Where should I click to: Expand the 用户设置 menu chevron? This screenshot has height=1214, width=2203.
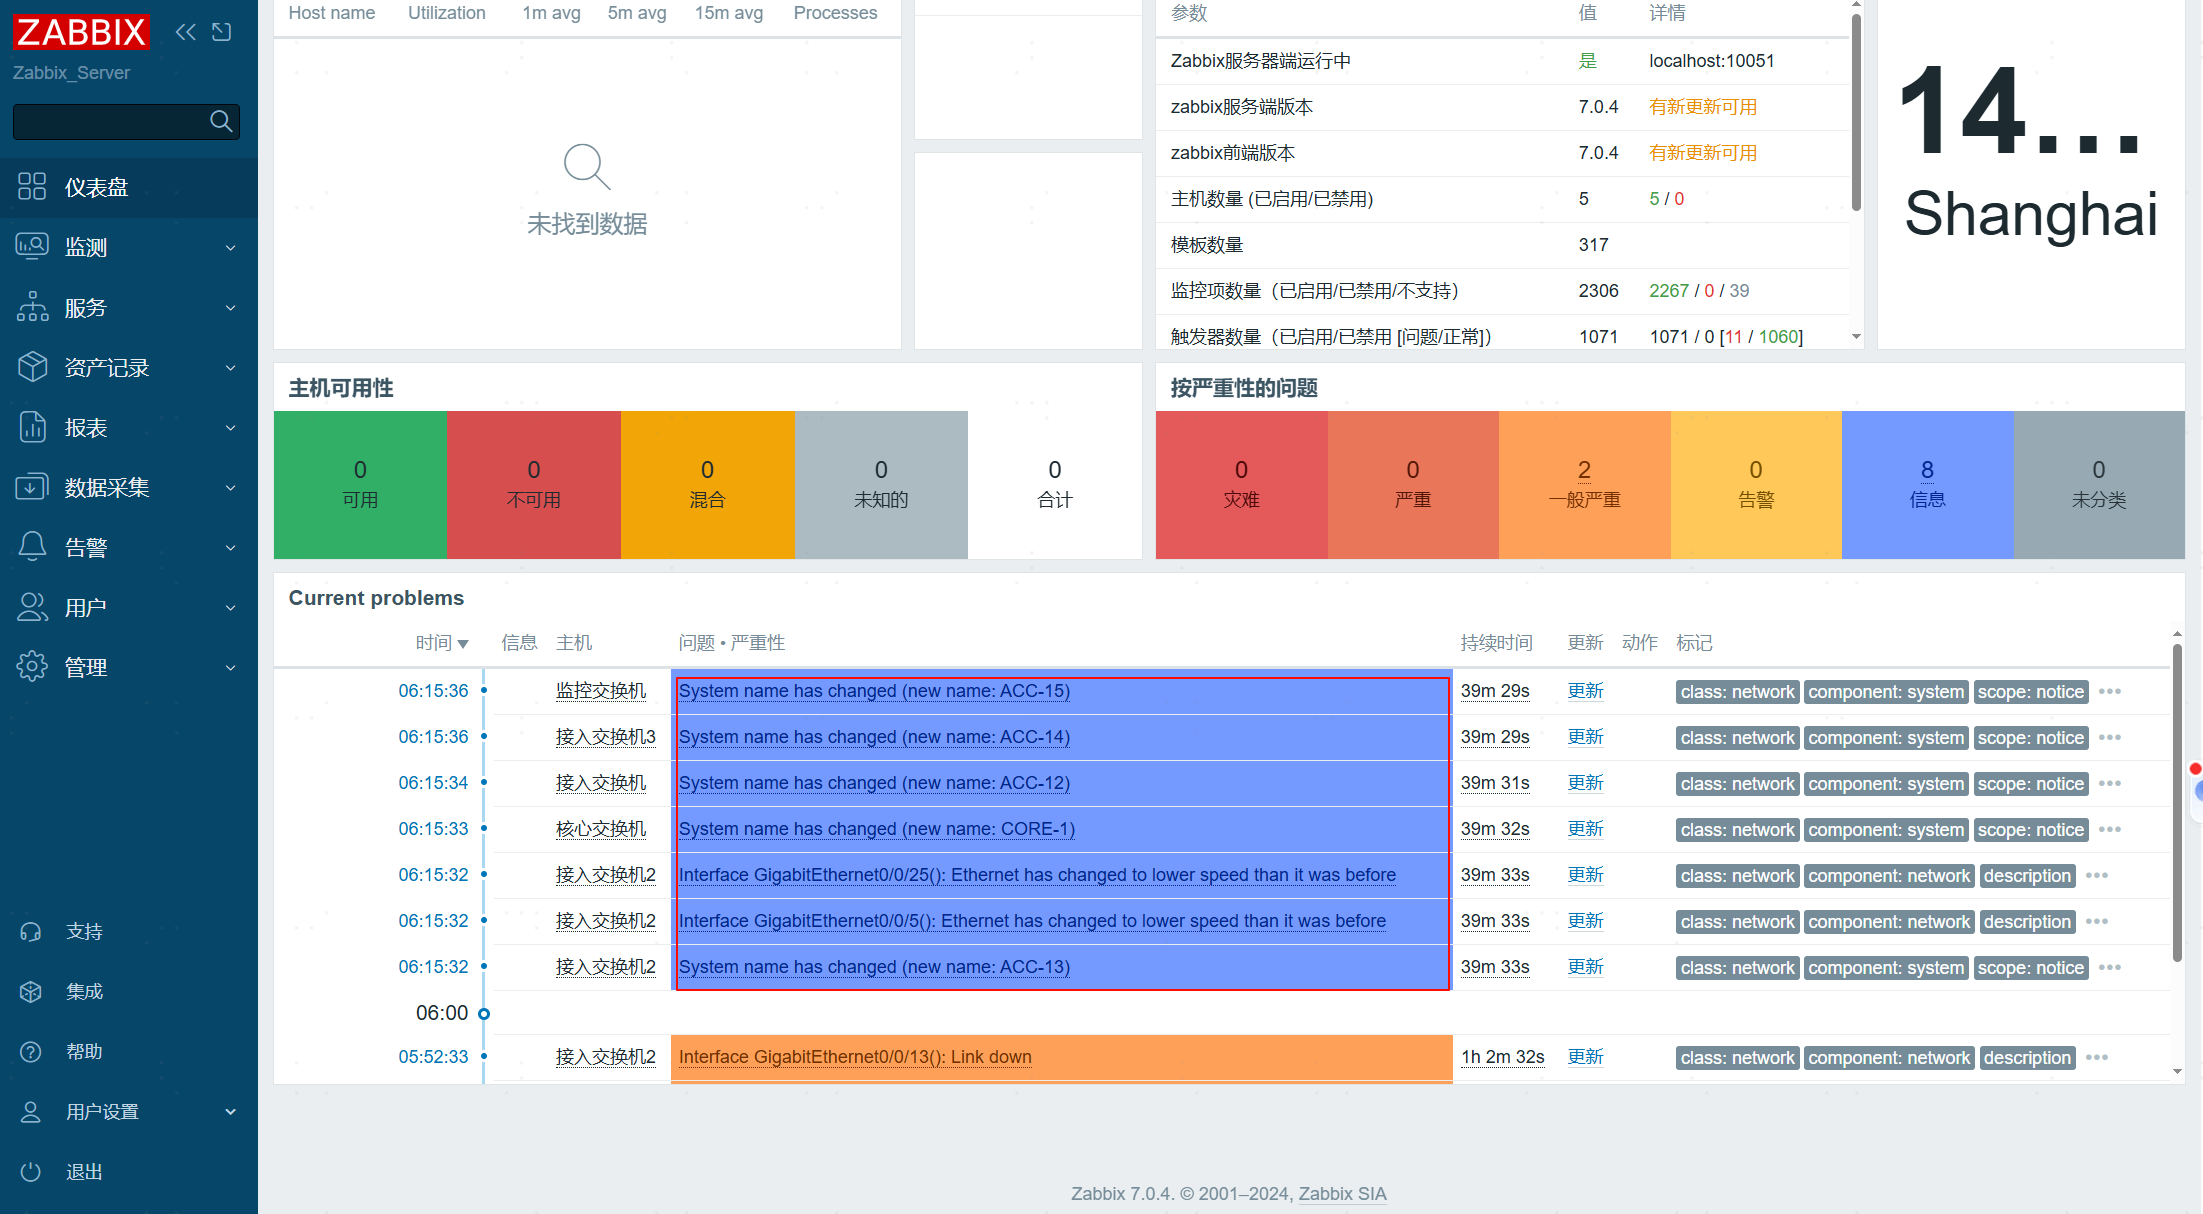[x=231, y=1112]
